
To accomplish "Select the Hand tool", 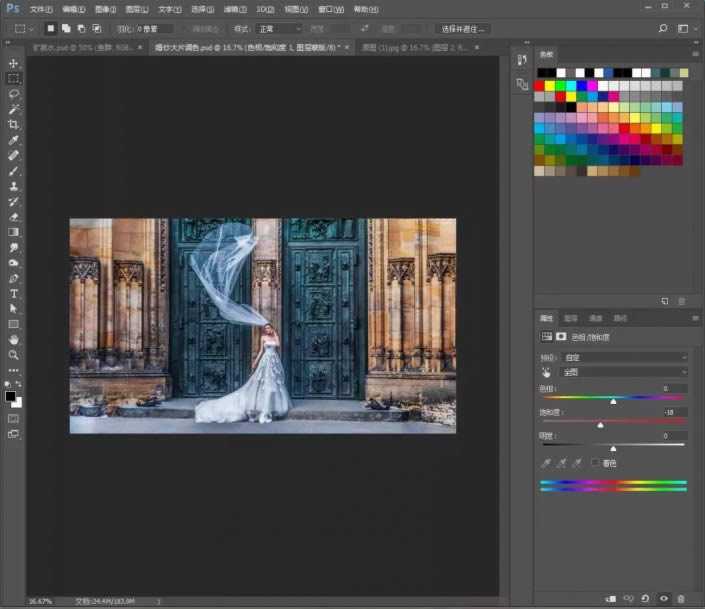I will coord(14,340).
